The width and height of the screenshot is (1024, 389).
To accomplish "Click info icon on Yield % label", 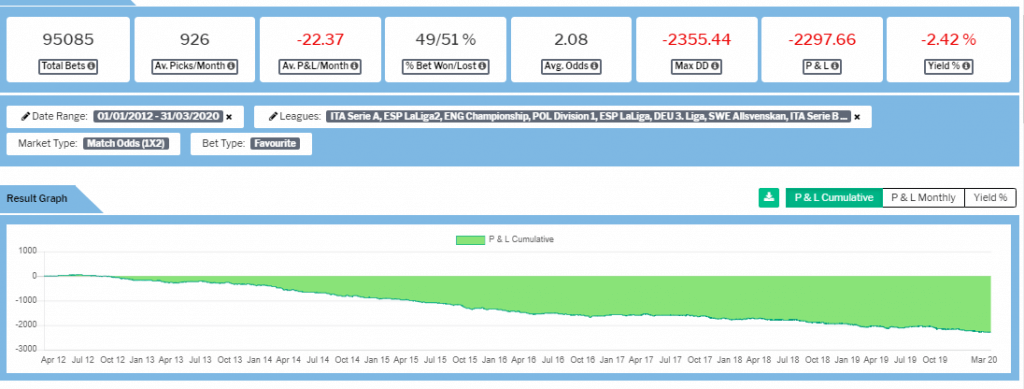I will (967, 66).
